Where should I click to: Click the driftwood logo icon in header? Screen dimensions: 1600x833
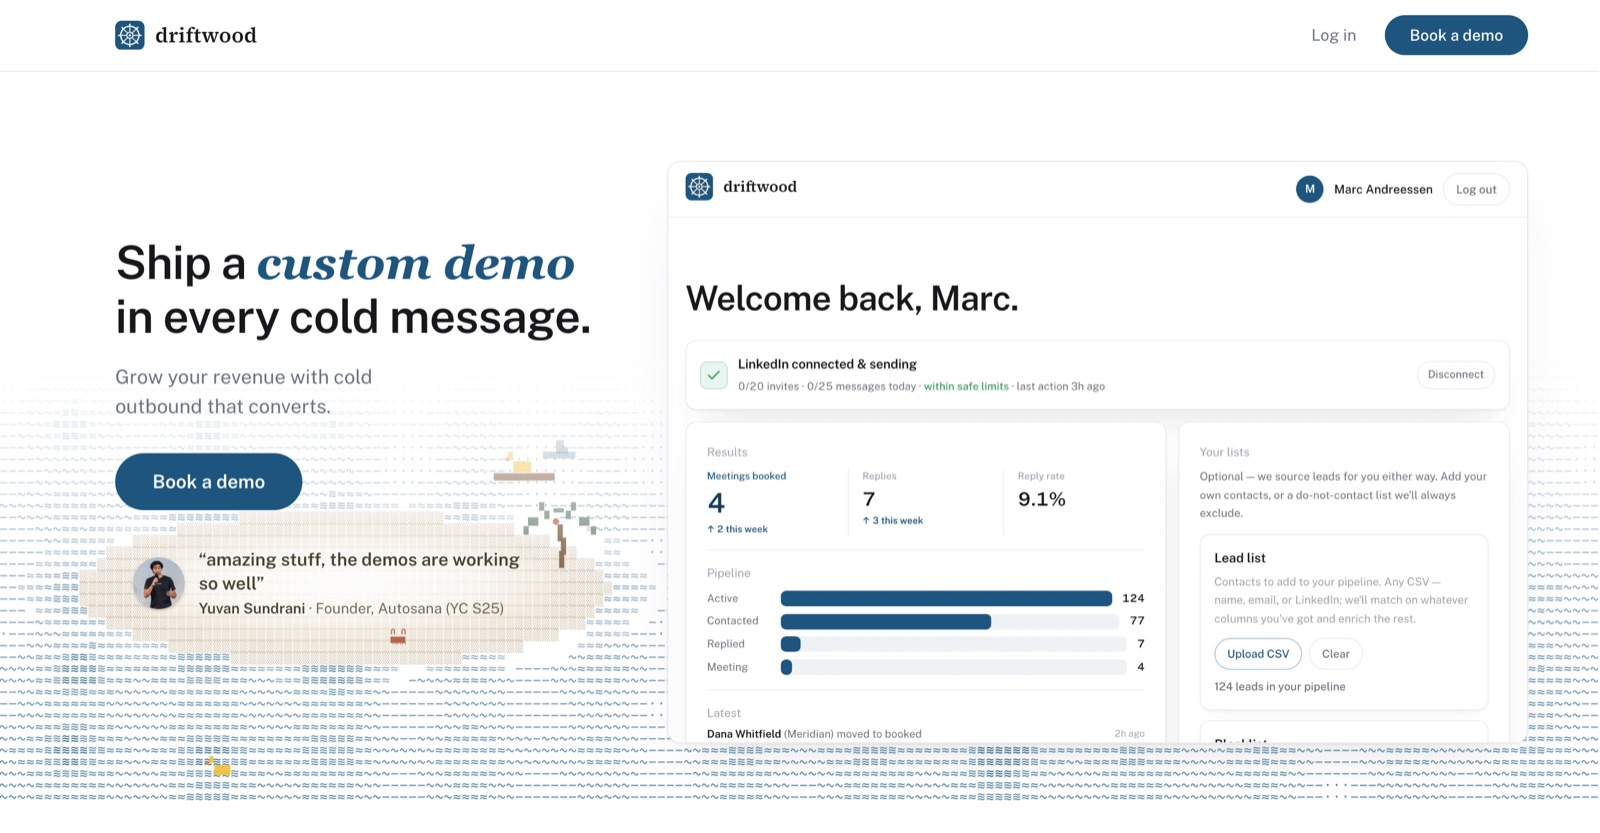130,35
